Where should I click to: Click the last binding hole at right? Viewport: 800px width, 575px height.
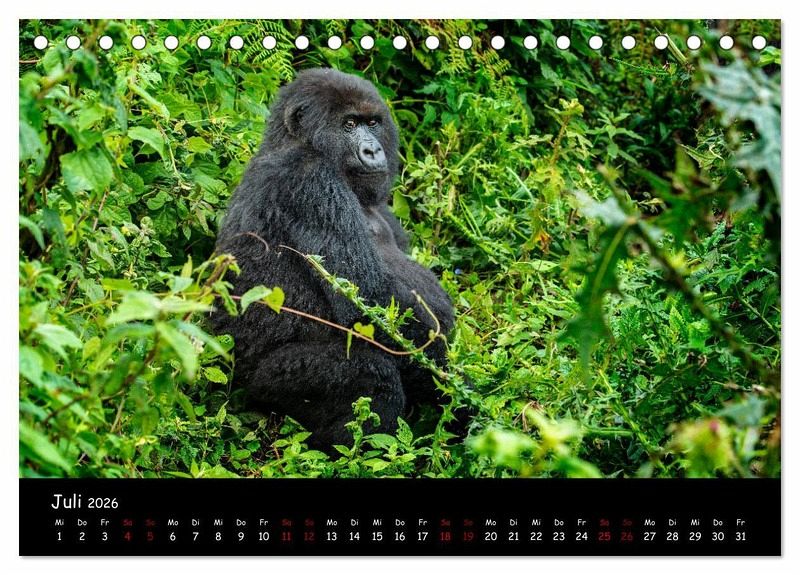759,43
